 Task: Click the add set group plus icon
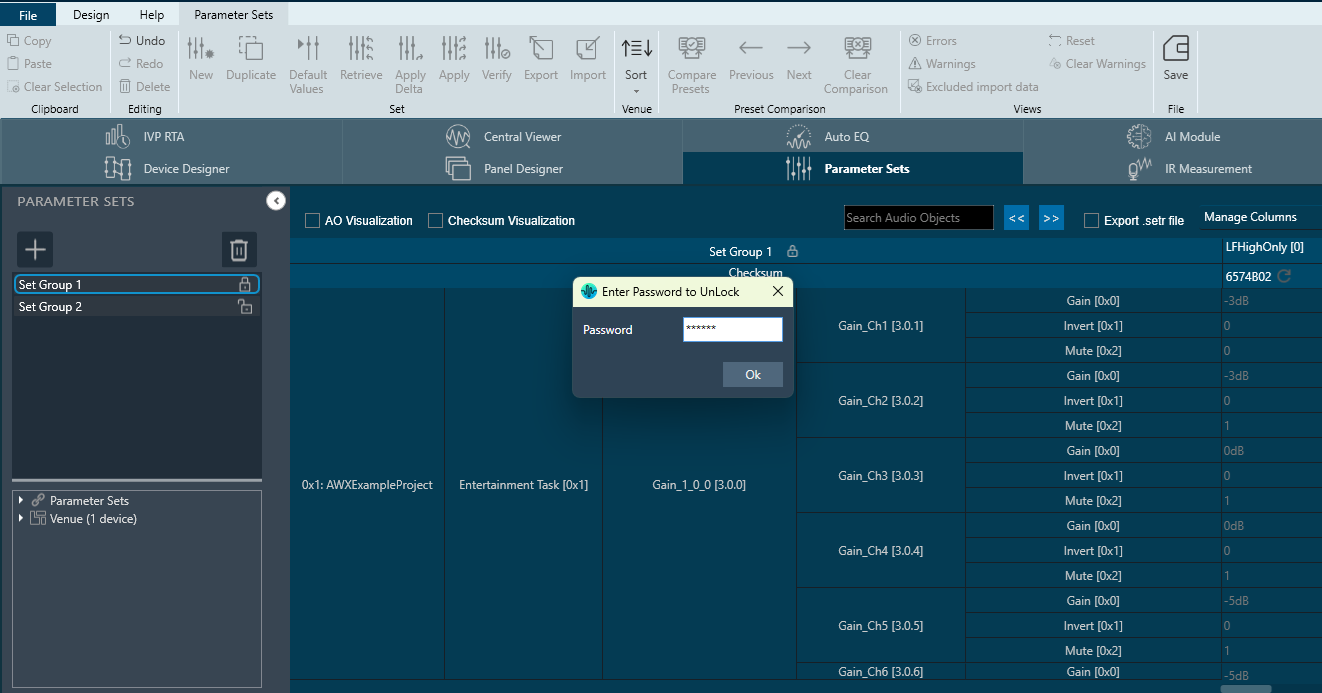point(35,249)
